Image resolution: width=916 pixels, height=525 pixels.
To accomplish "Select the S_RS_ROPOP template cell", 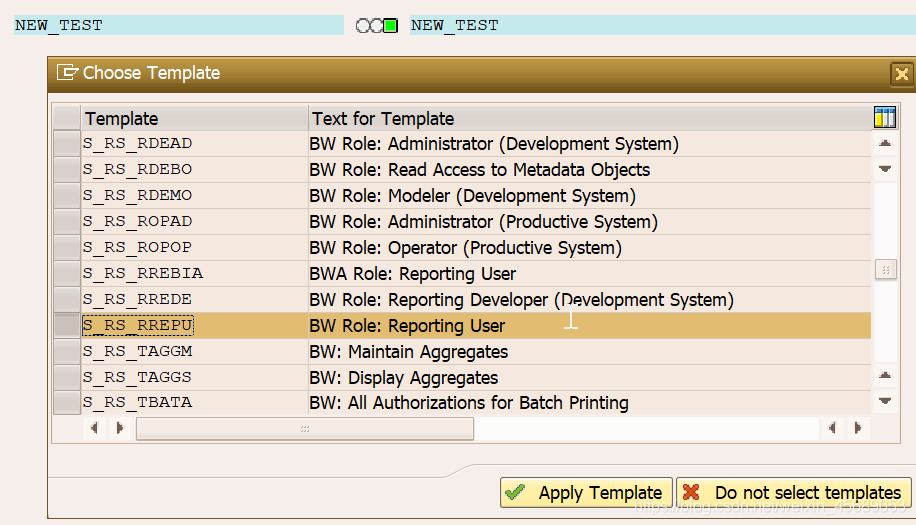I will 195,248.
